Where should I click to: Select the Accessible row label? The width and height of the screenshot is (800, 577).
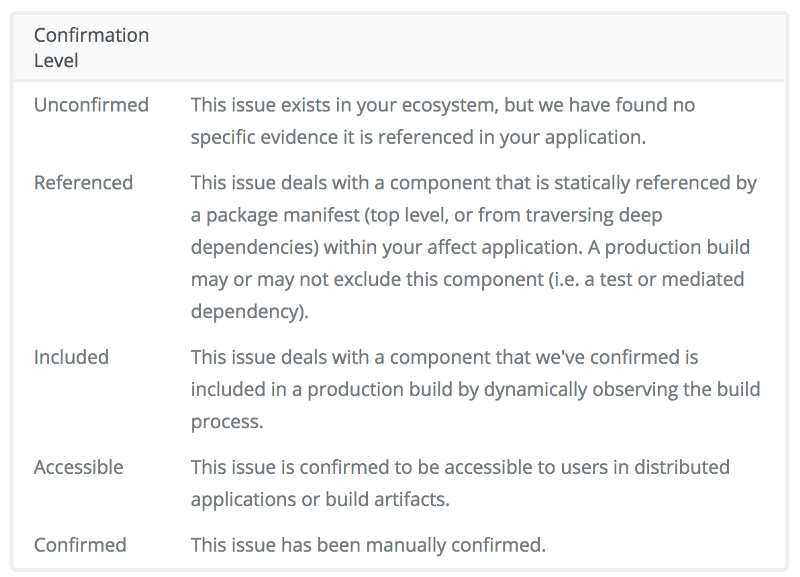tap(78, 467)
